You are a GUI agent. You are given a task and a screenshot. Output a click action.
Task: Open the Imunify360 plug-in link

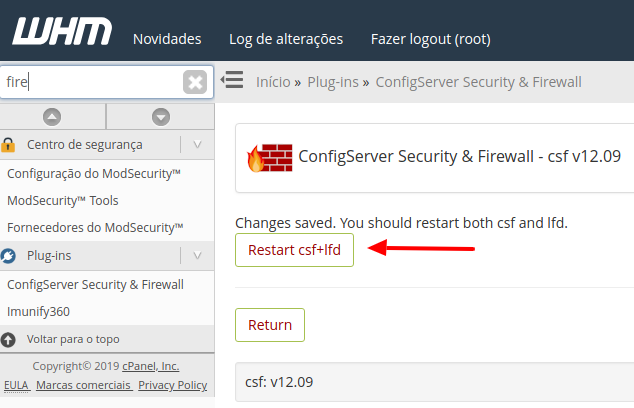pyautogui.click(x=38, y=311)
